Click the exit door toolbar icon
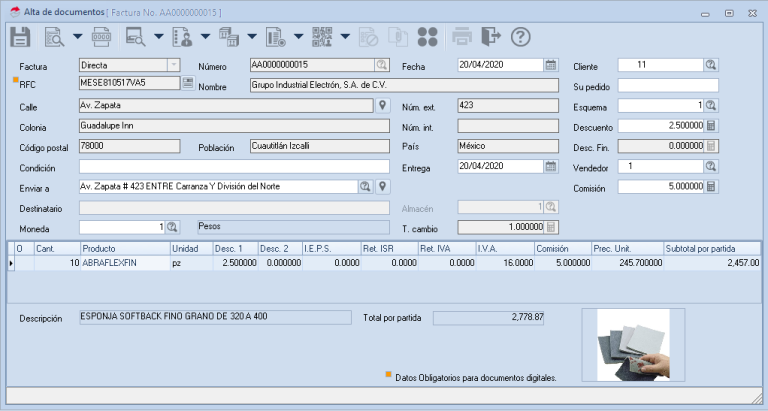Screen dimensions: 768x411 click(491, 37)
